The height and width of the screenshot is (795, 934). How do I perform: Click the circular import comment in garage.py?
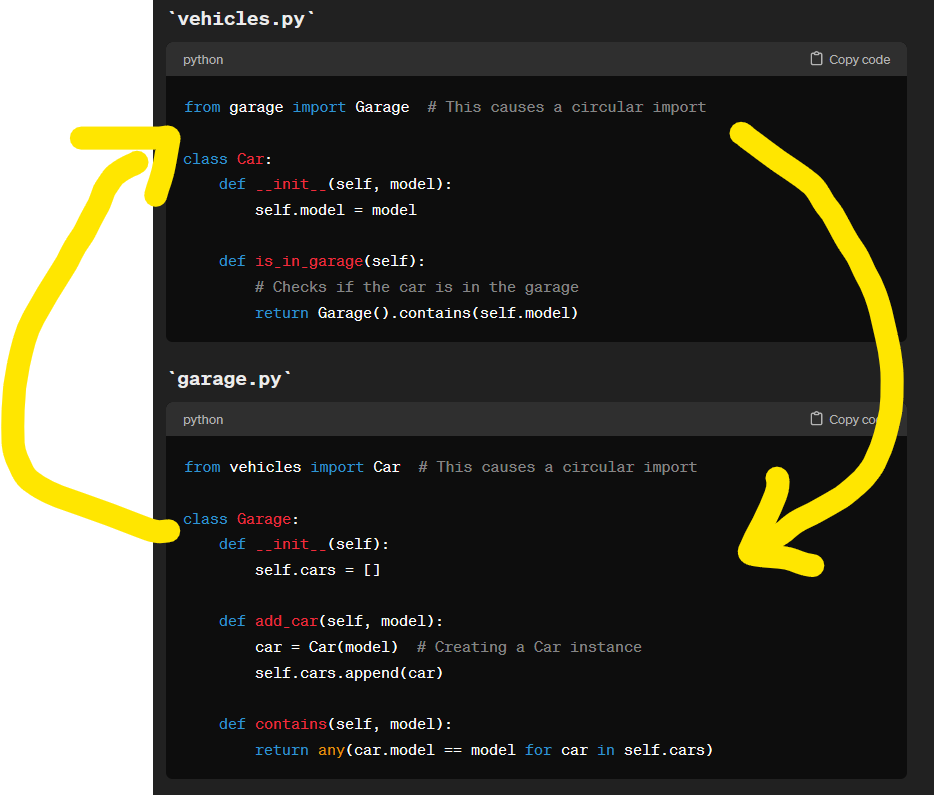[558, 467]
